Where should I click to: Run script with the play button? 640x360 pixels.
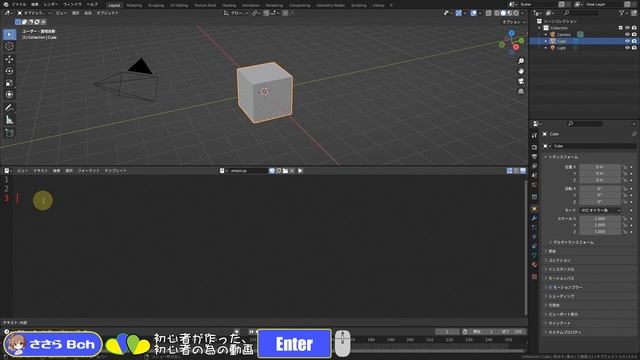tap(300, 171)
